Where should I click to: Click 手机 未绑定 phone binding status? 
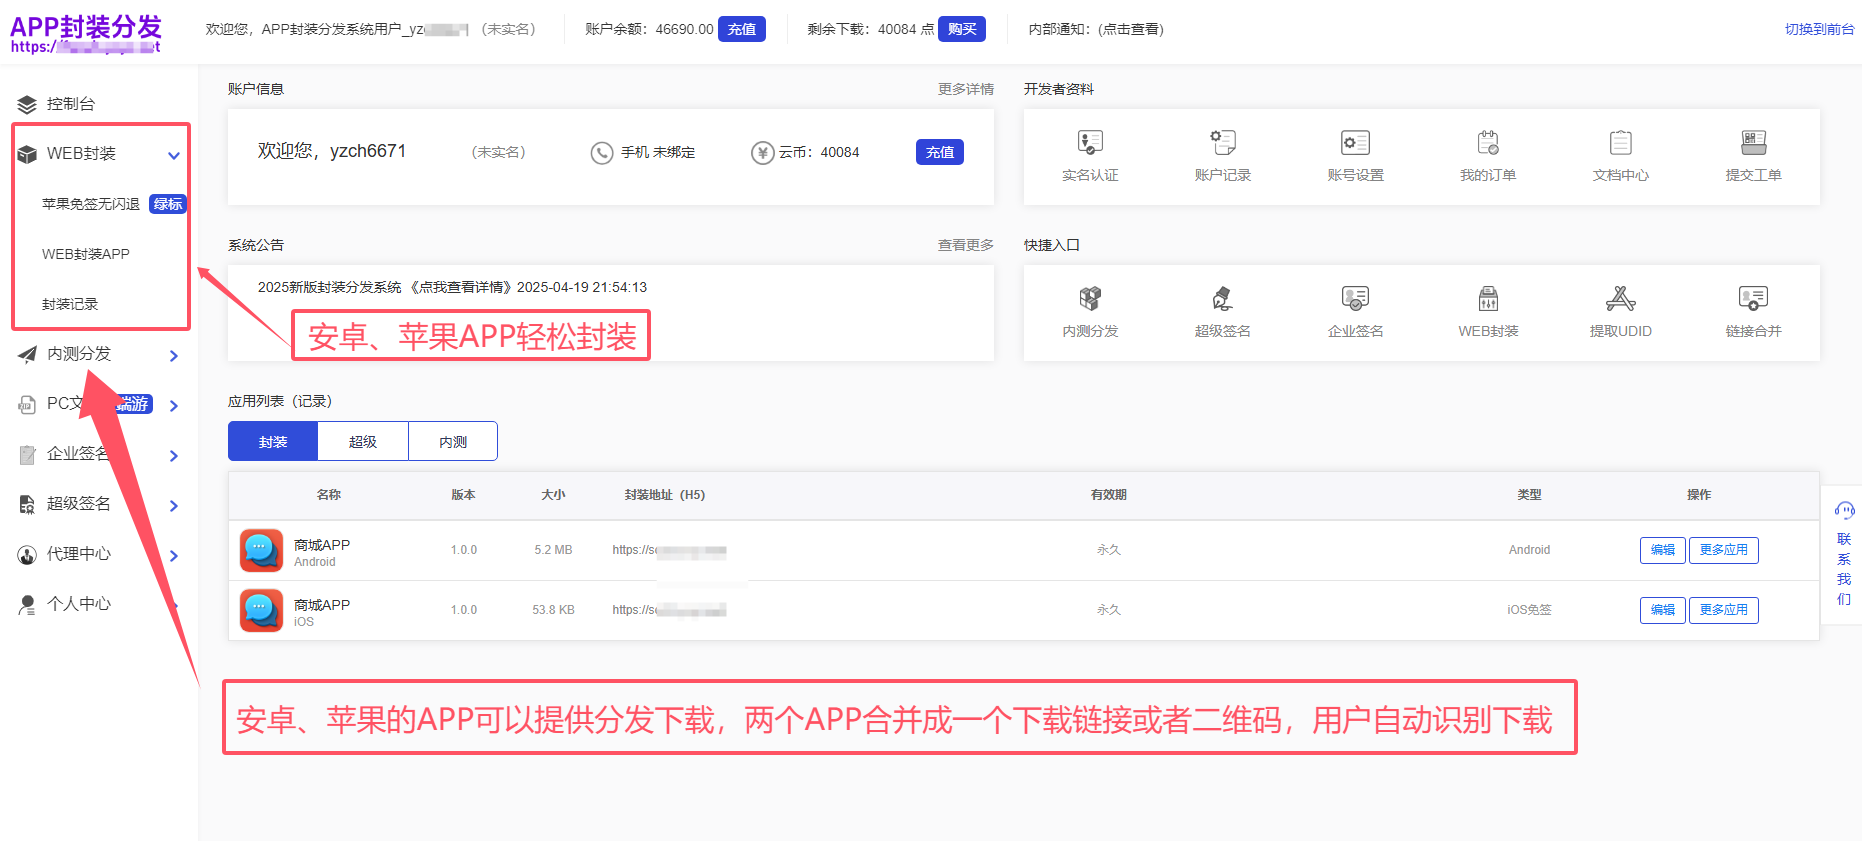click(x=643, y=152)
